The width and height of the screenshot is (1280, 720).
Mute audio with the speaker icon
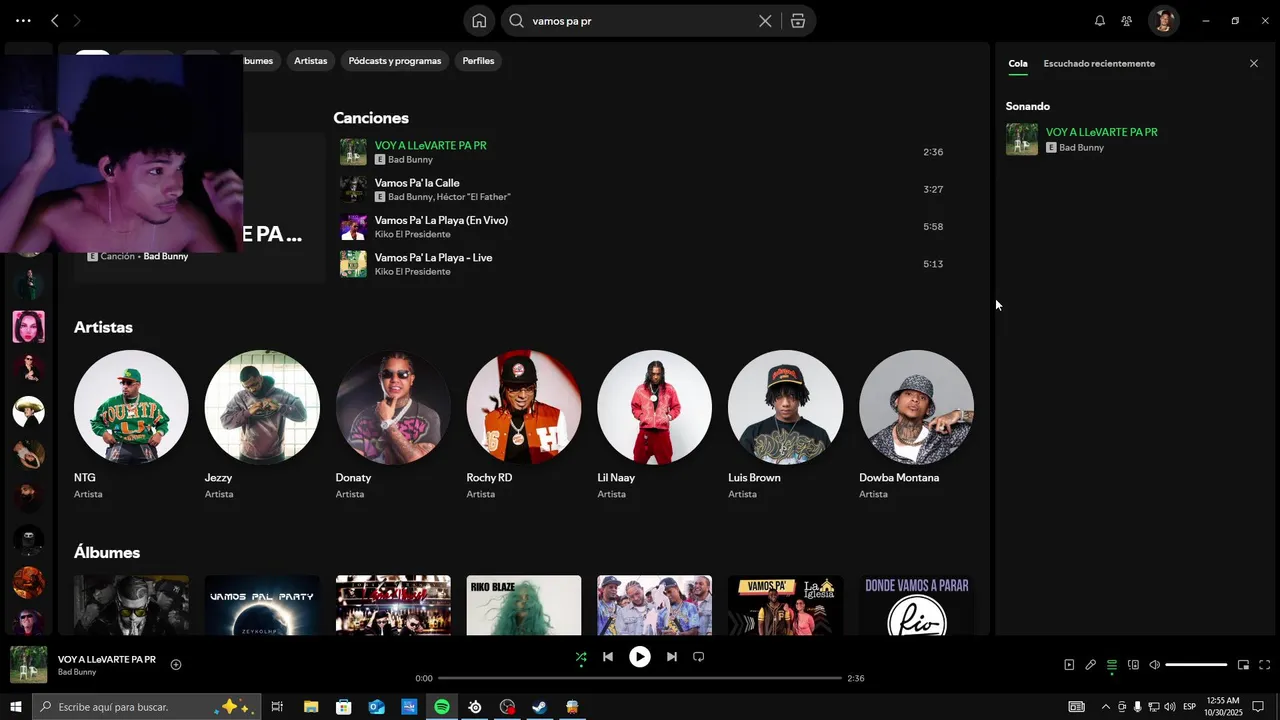(x=1154, y=665)
